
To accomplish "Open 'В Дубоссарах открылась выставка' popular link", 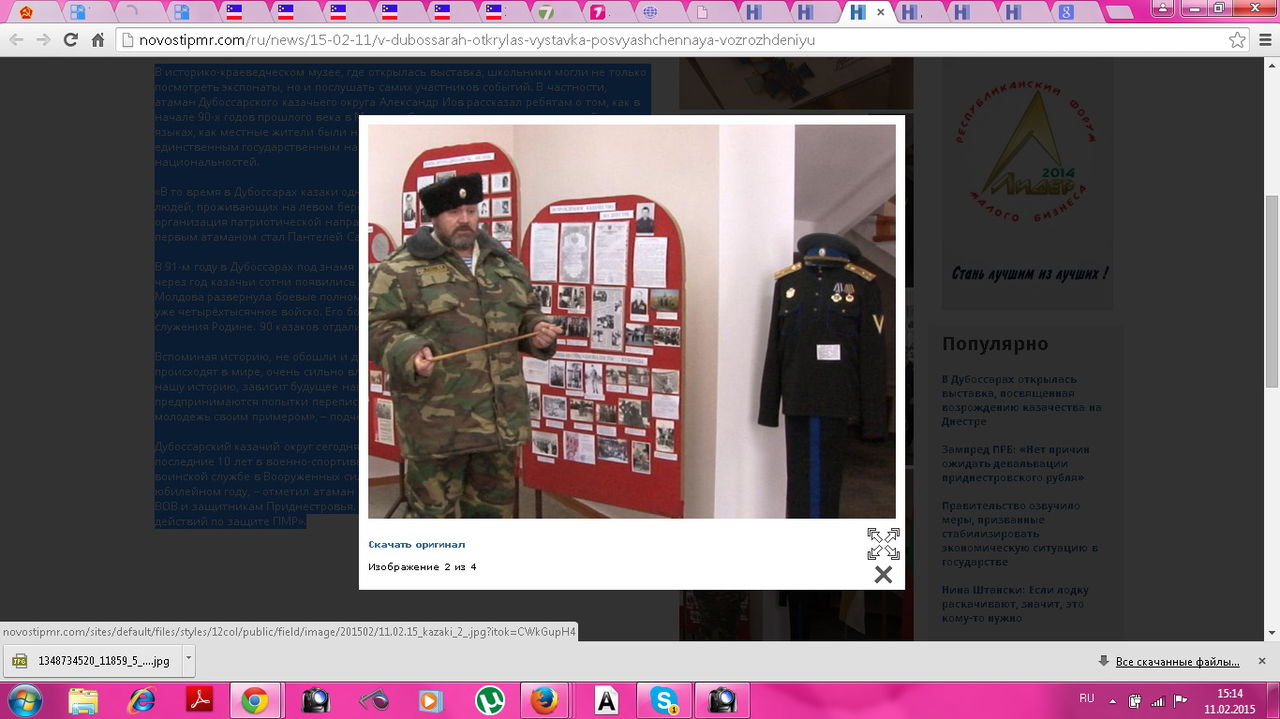I will coord(1022,400).
